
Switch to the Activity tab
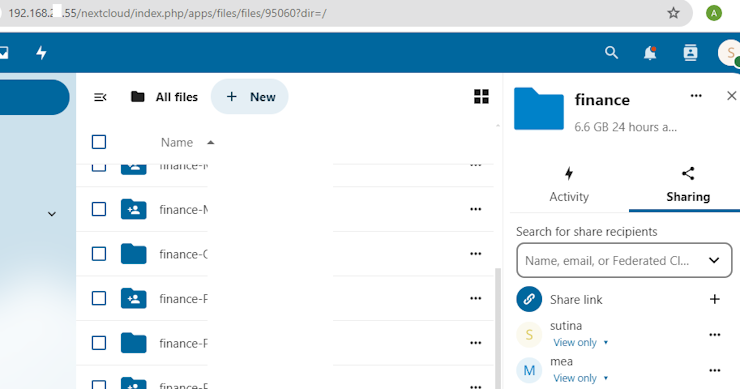pos(569,185)
